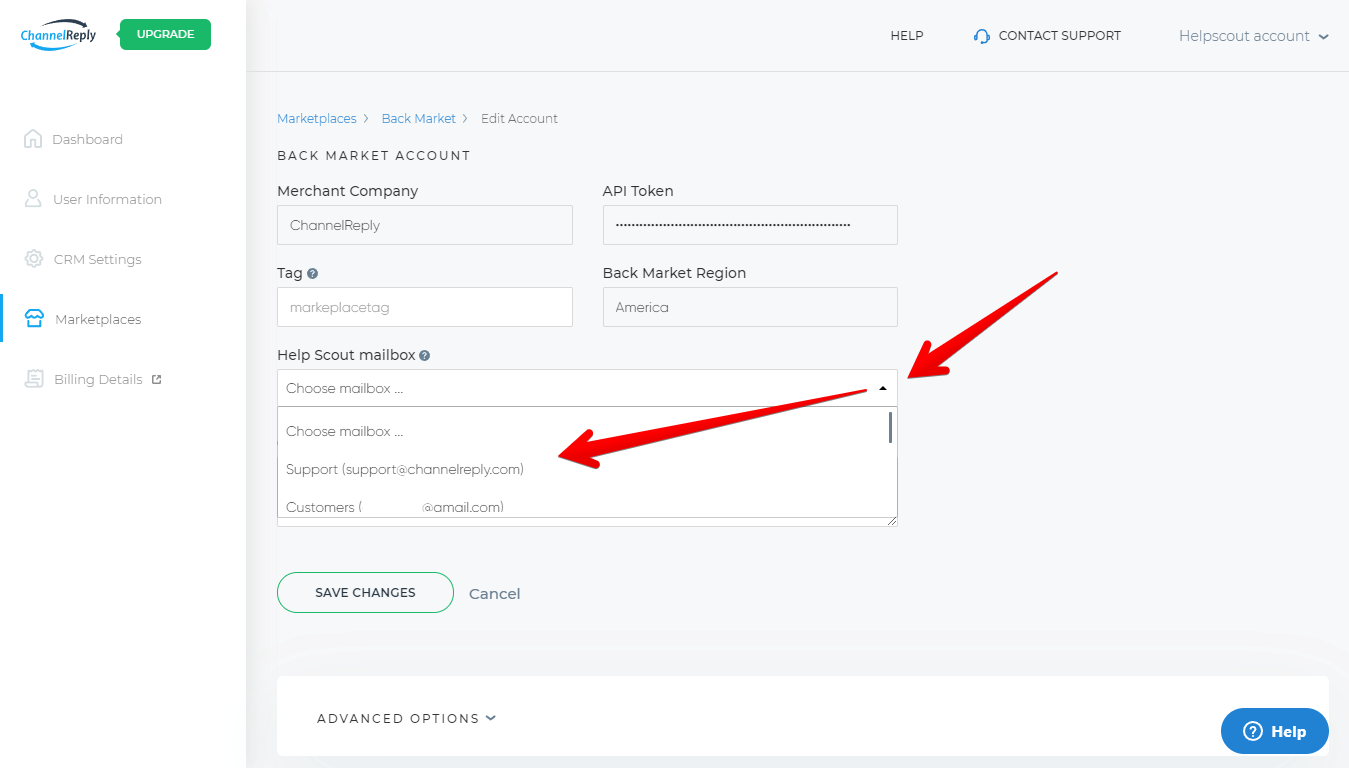Click the help icon next to Help Scout mailbox

point(425,355)
